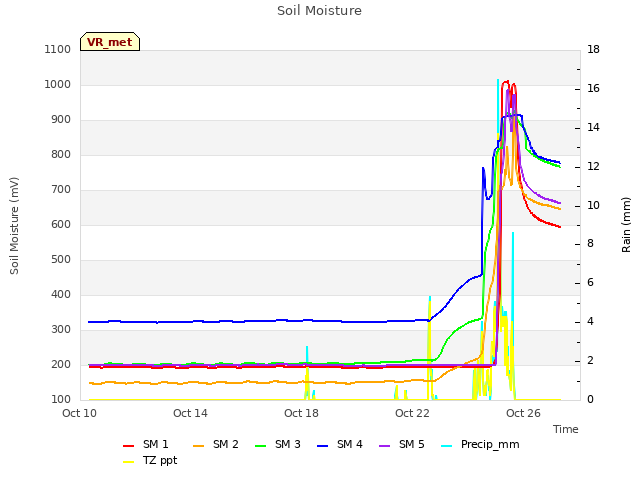Click the 900 left axis tick label

pos(61,120)
